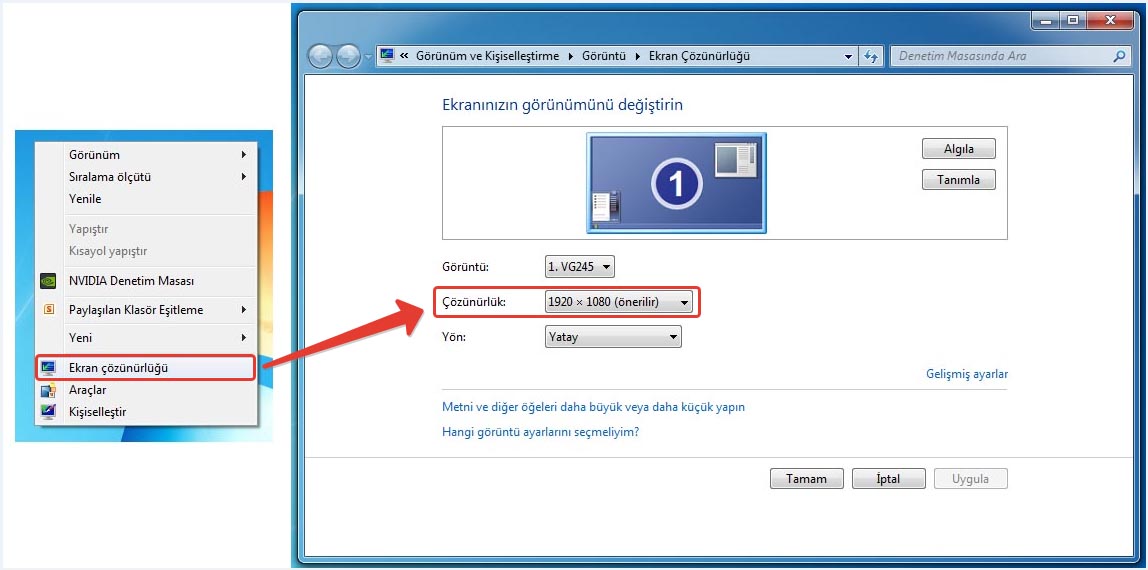The height and width of the screenshot is (570, 1148).
Task: Expand the Çözünürlük resolution dropdown
Action: pyautogui.click(x=619, y=302)
